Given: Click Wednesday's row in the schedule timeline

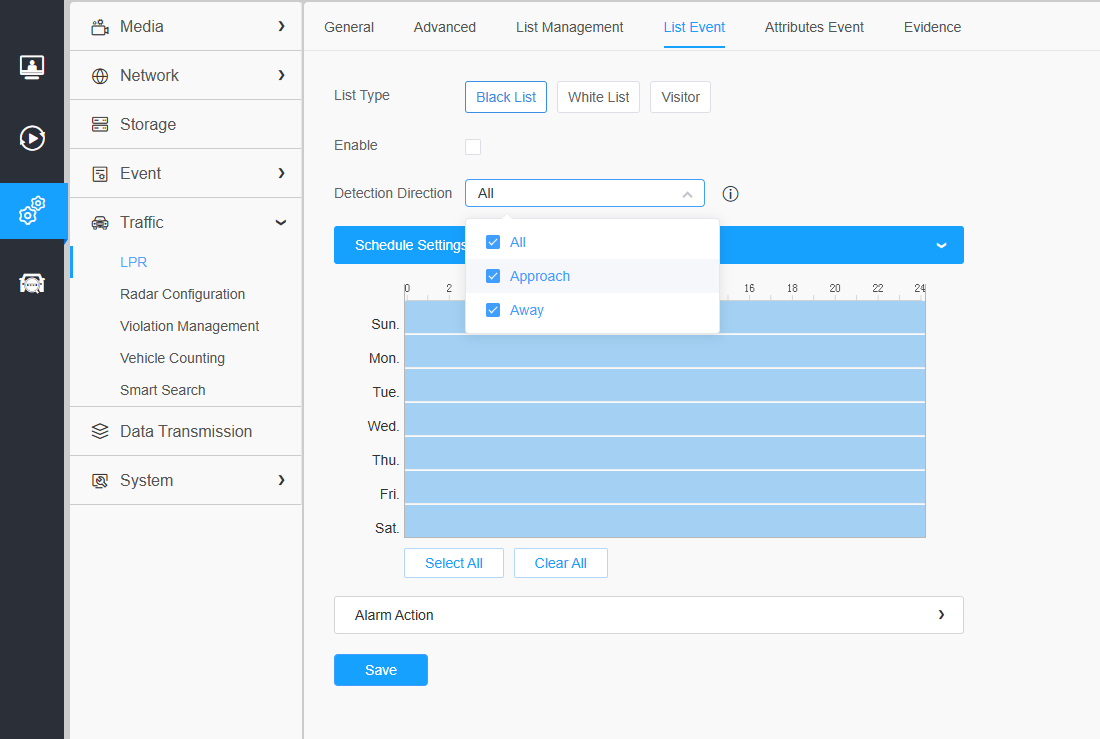Looking at the screenshot, I should (x=664, y=419).
